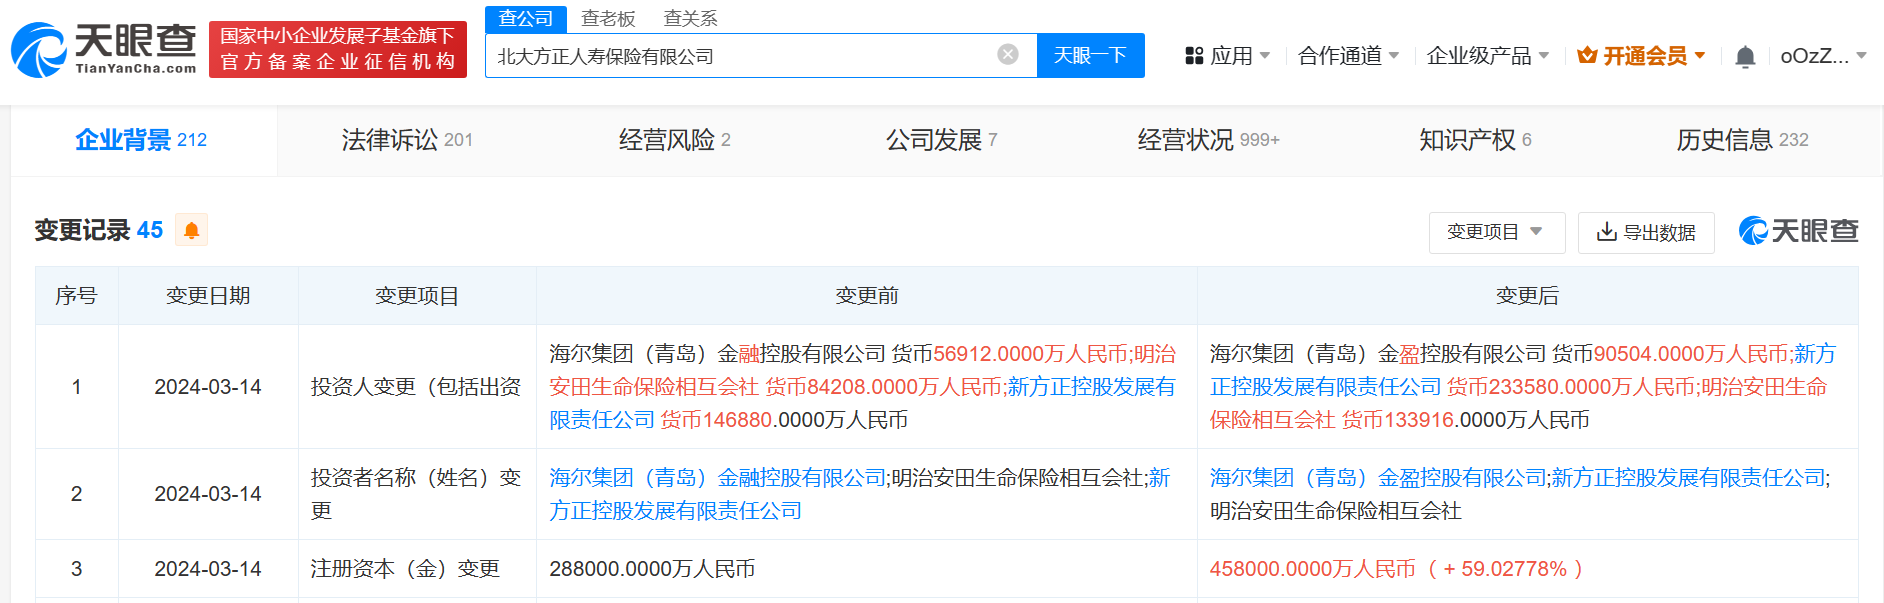1884x603 pixels.
Task: Expand the 企业级产品 dropdown
Action: coord(1487,56)
